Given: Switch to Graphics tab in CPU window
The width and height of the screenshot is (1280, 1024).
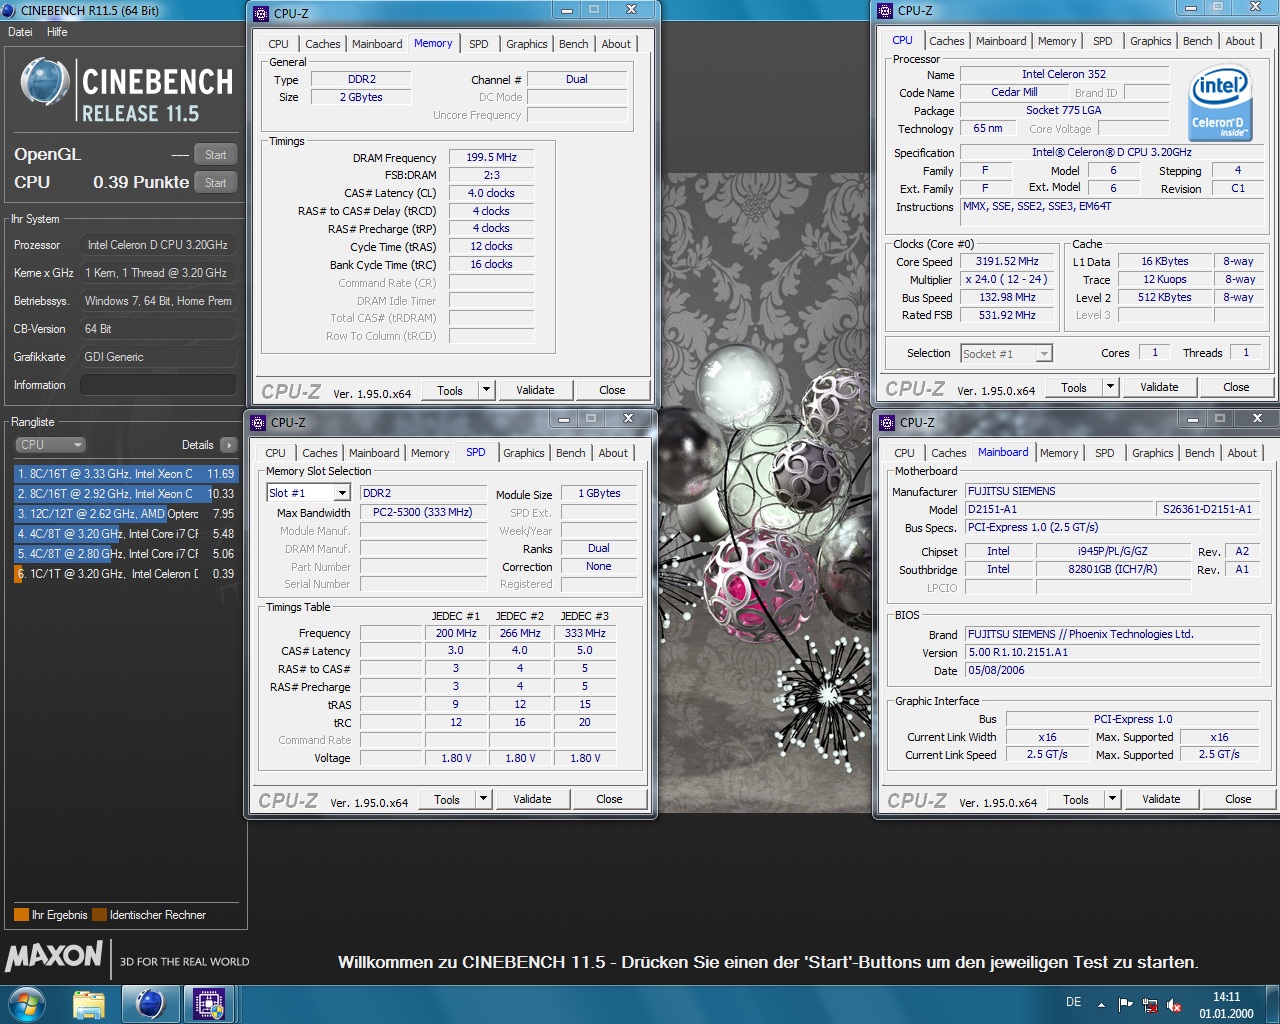Looking at the screenshot, I should [x=1150, y=41].
